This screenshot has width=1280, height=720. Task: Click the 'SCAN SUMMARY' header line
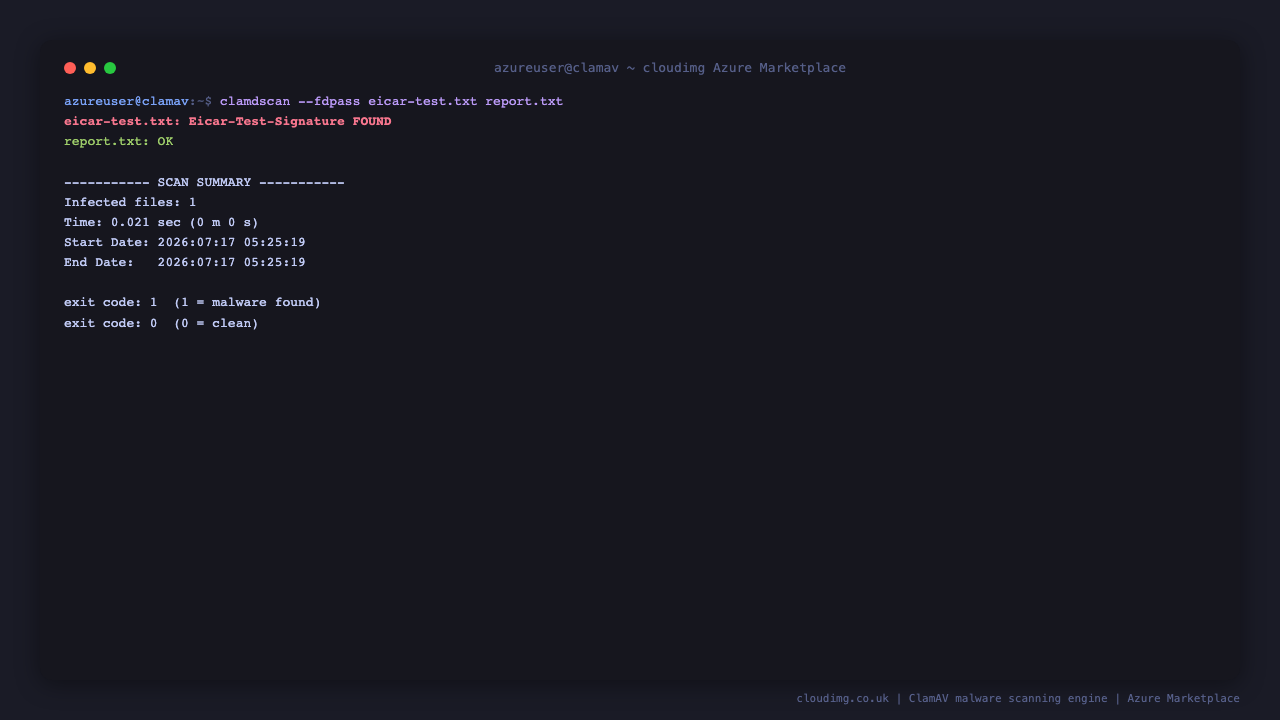click(x=204, y=182)
